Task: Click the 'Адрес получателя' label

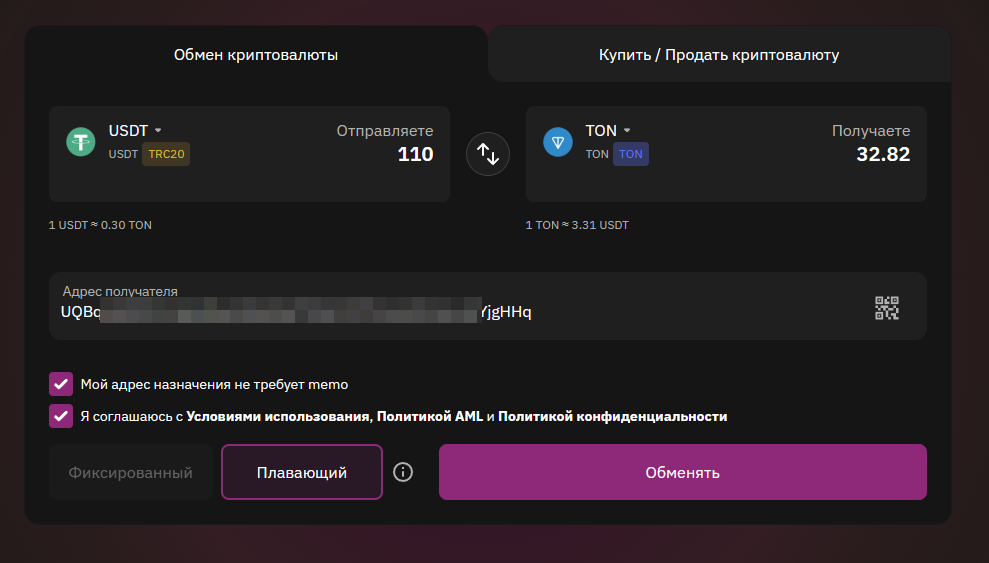Action: [x=120, y=291]
